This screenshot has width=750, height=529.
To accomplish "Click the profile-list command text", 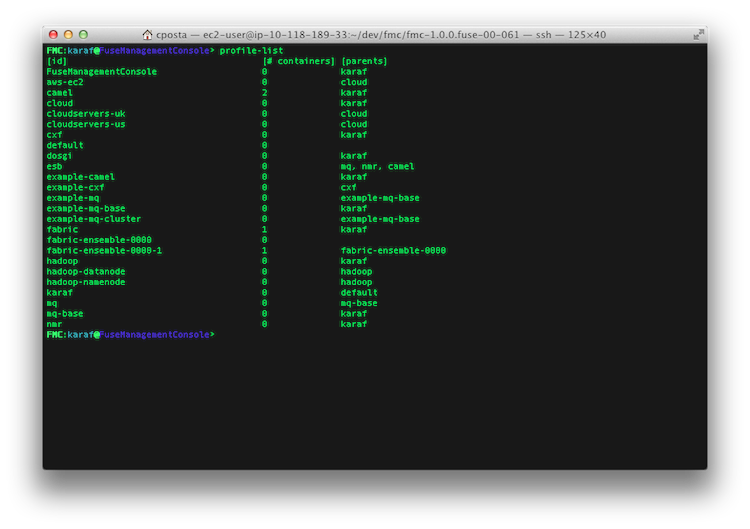I will pos(251,51).
